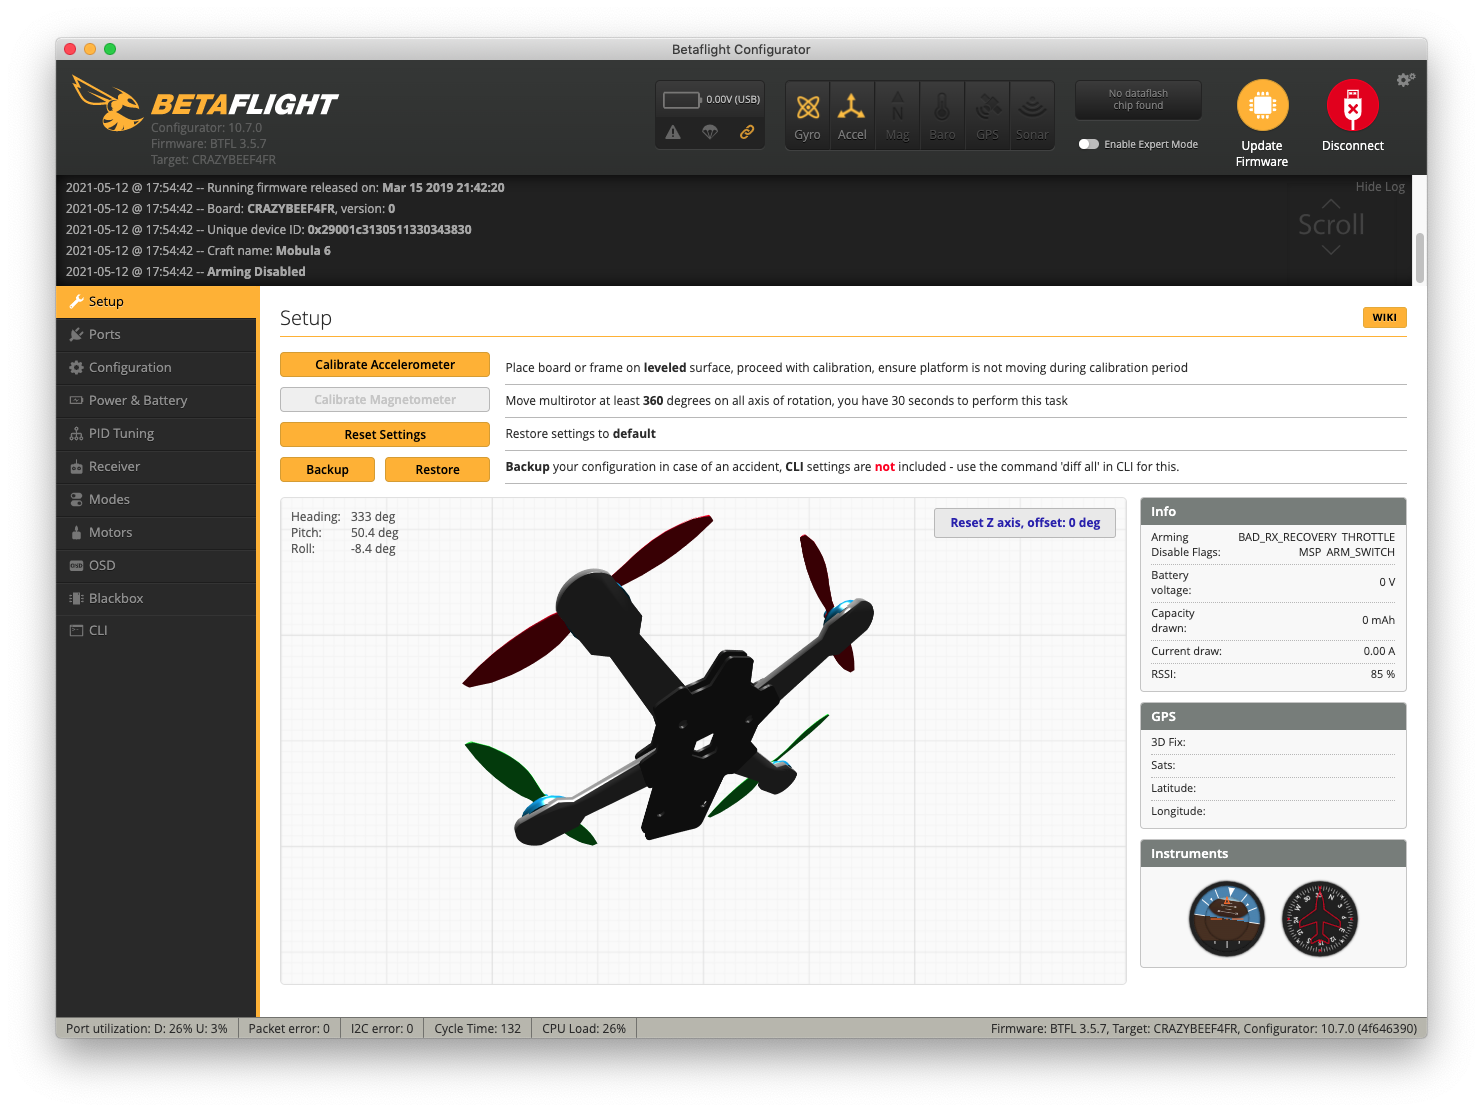Image resolution: width=1483 pixels, height=1112 pixels.
Task: Click Calibrate Magnetometer button
Action: (x=385, y=400)
